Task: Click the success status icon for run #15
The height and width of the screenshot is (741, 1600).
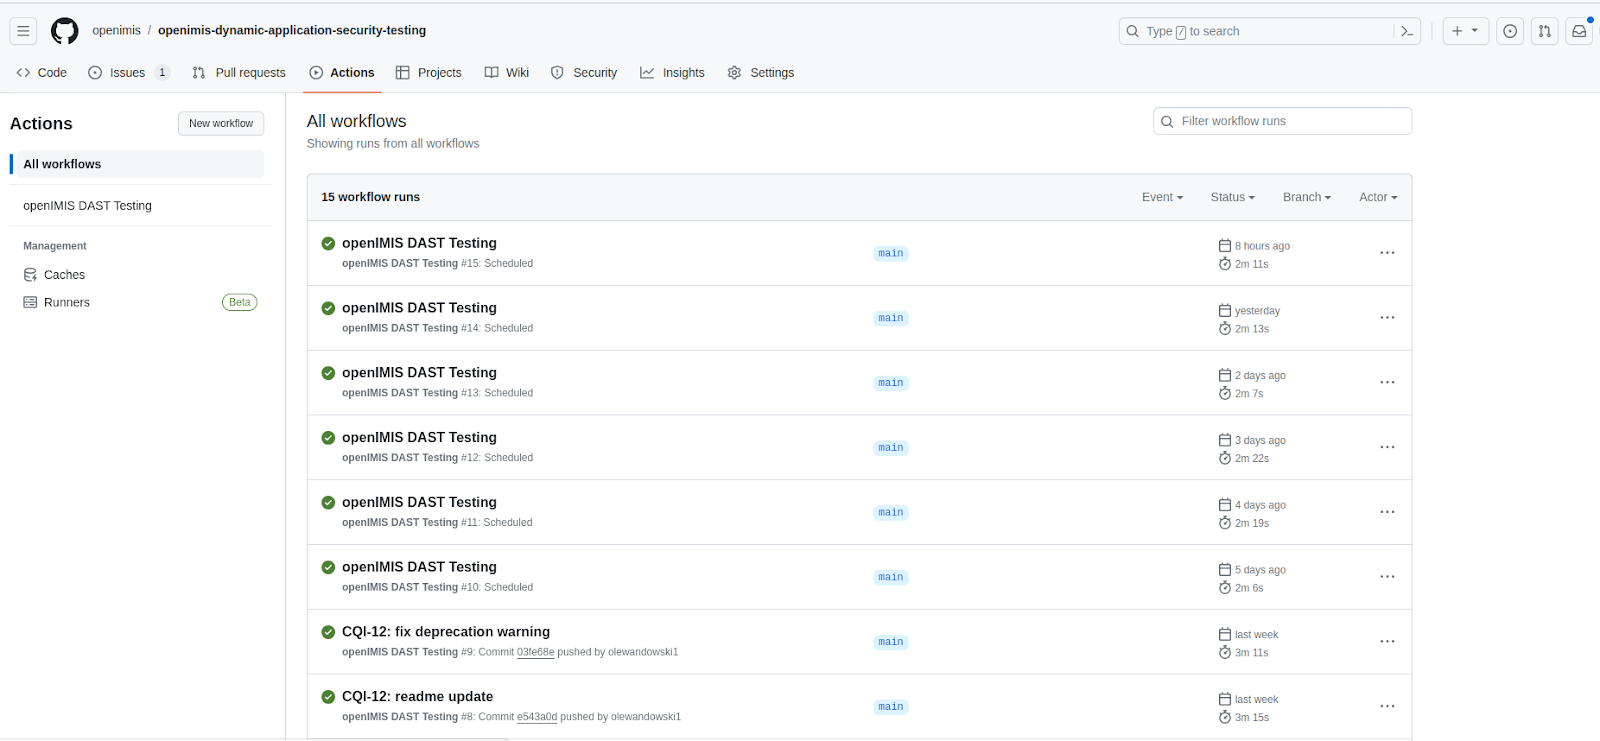Action: [x=328, y=243]
